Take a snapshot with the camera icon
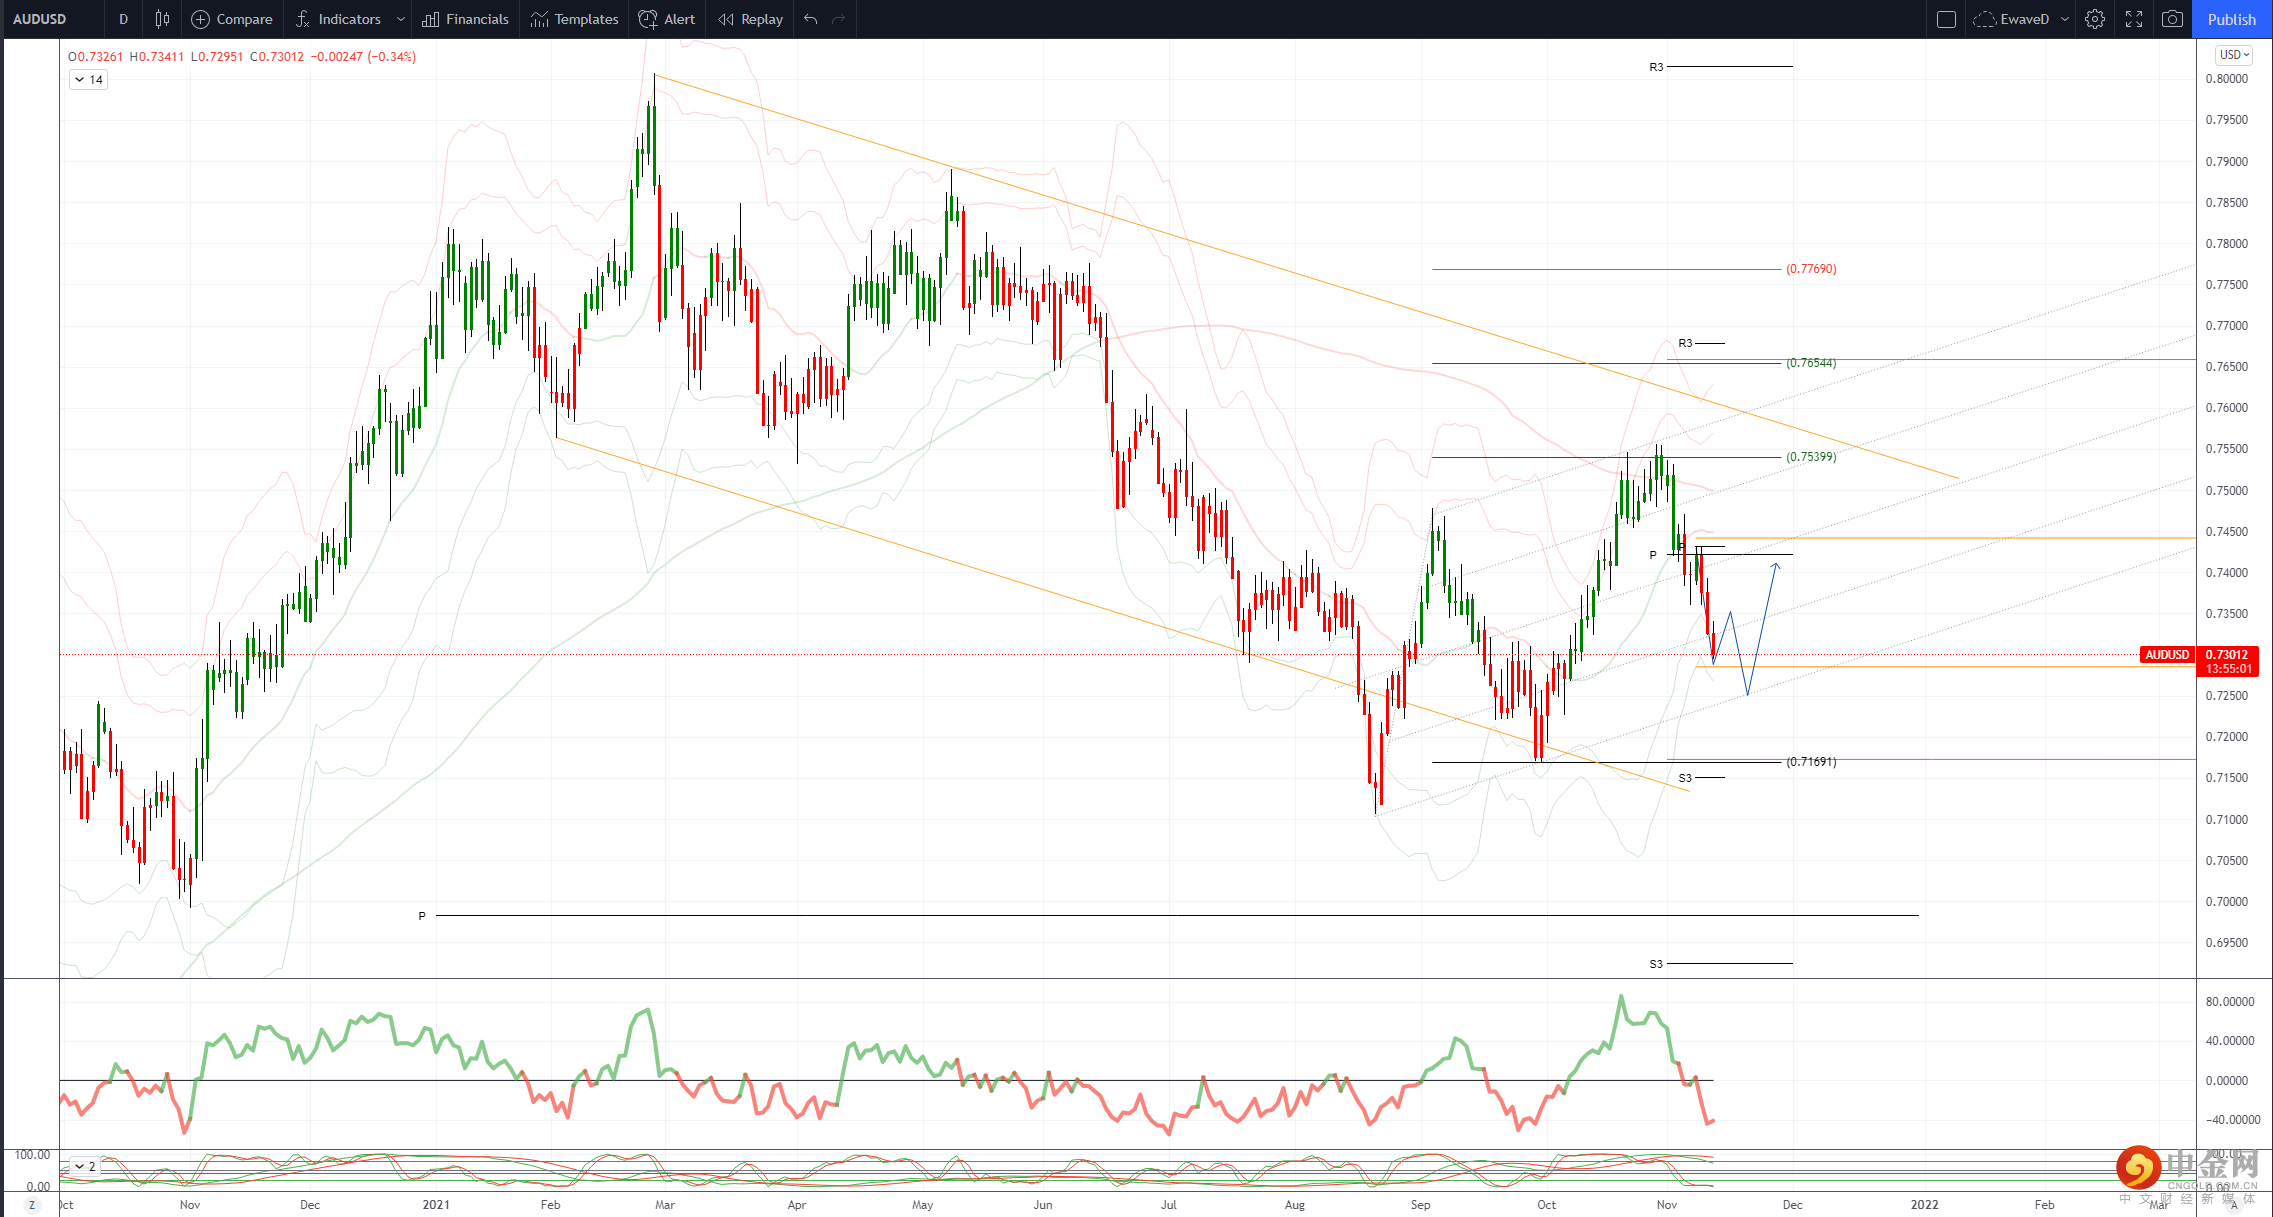This screenshot has width=2273, height=1217. click(2172, 19)
